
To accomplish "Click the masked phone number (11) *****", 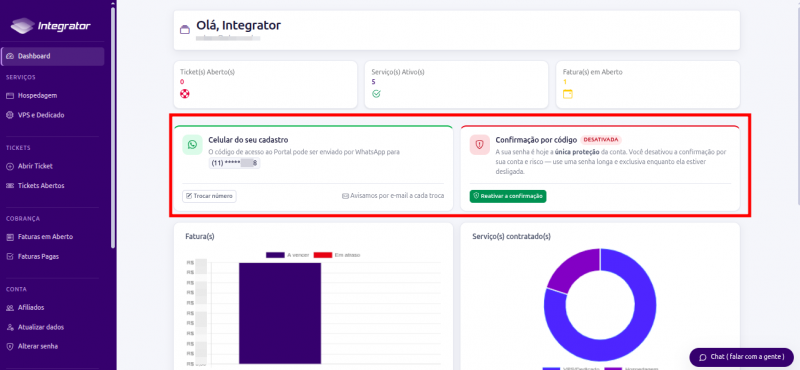I will [x=234, y=163].
